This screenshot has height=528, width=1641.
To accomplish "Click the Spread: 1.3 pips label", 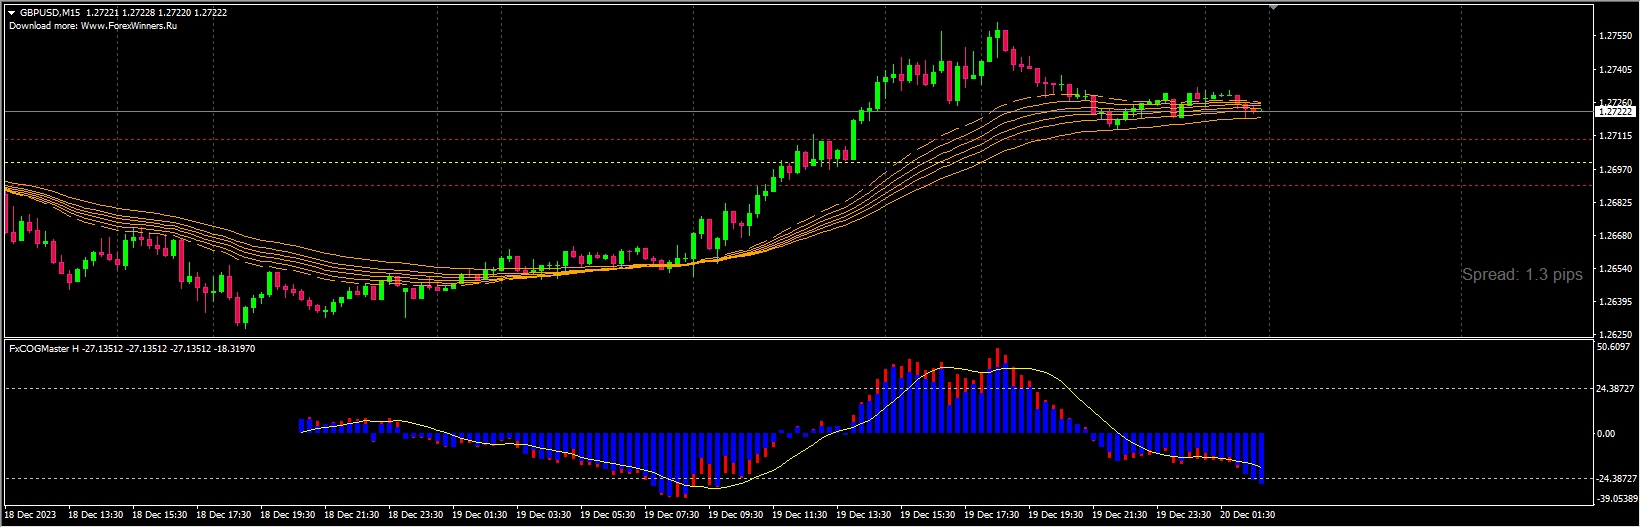I will (x=1522, y=274).
